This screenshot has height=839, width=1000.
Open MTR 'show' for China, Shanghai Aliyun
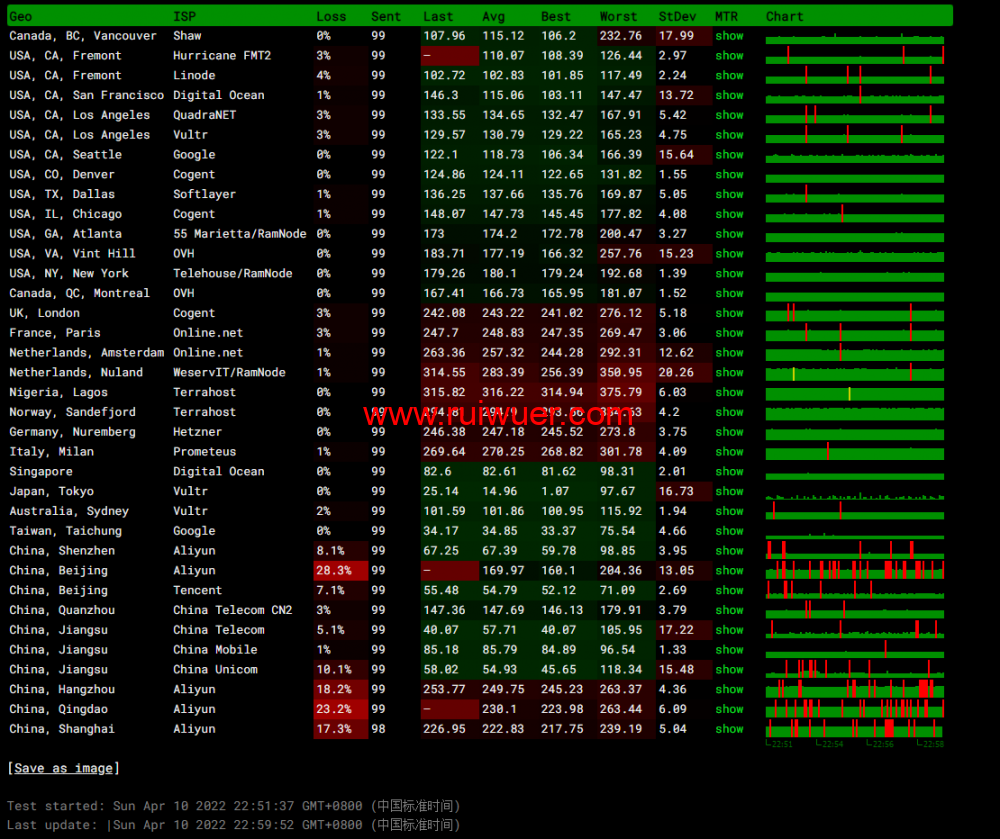(729, 729)
